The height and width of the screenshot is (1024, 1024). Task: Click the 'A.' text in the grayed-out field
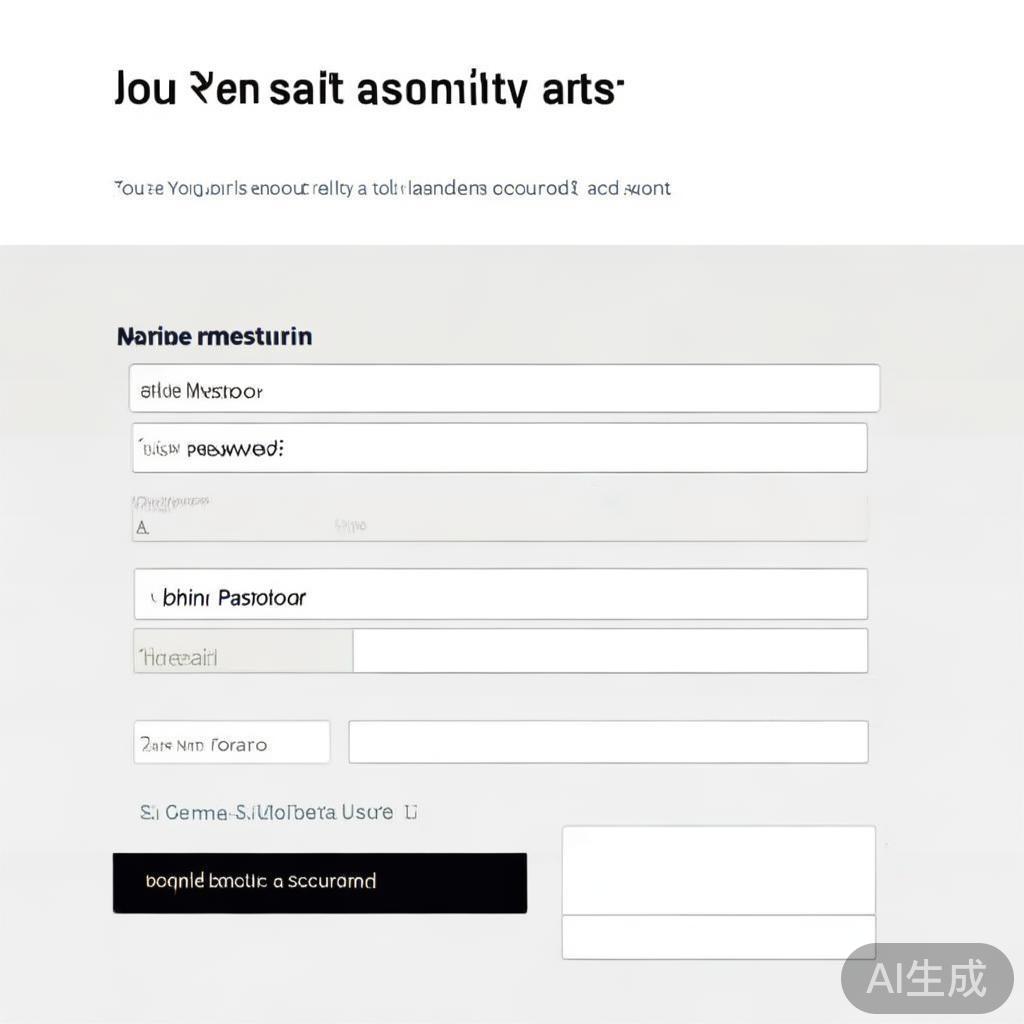(x=143, y=528)
